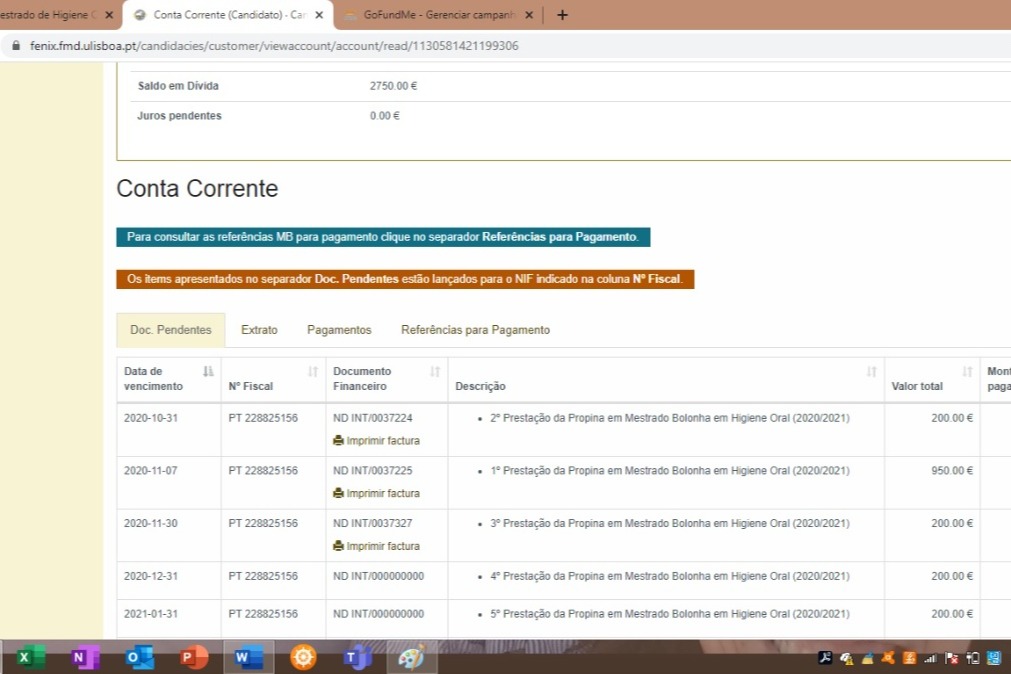1011x674 pixels.
Task: Open Excel from the taskbar
Action: (30, 657)
